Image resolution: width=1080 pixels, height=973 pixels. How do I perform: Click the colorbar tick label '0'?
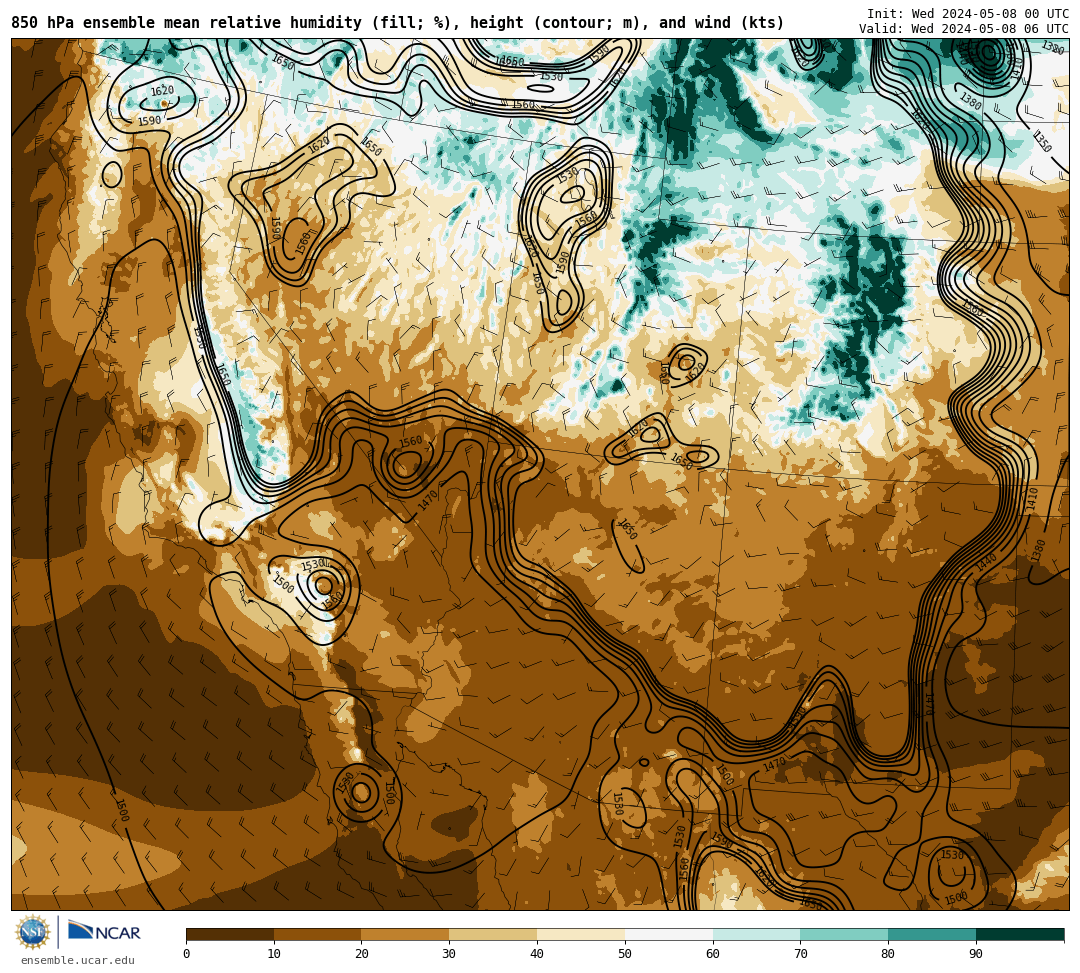[187, 954]
